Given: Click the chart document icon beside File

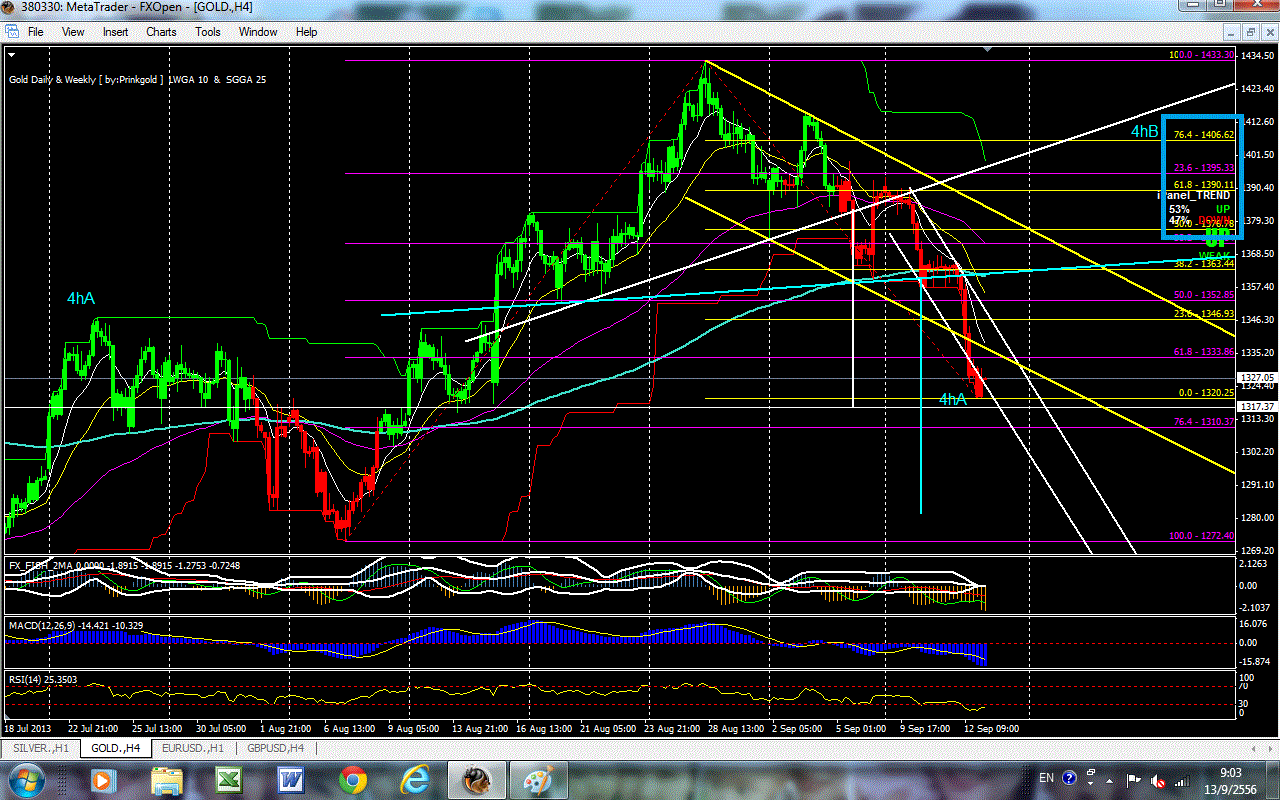Looking at the screenshot, I should click(11, 31).
